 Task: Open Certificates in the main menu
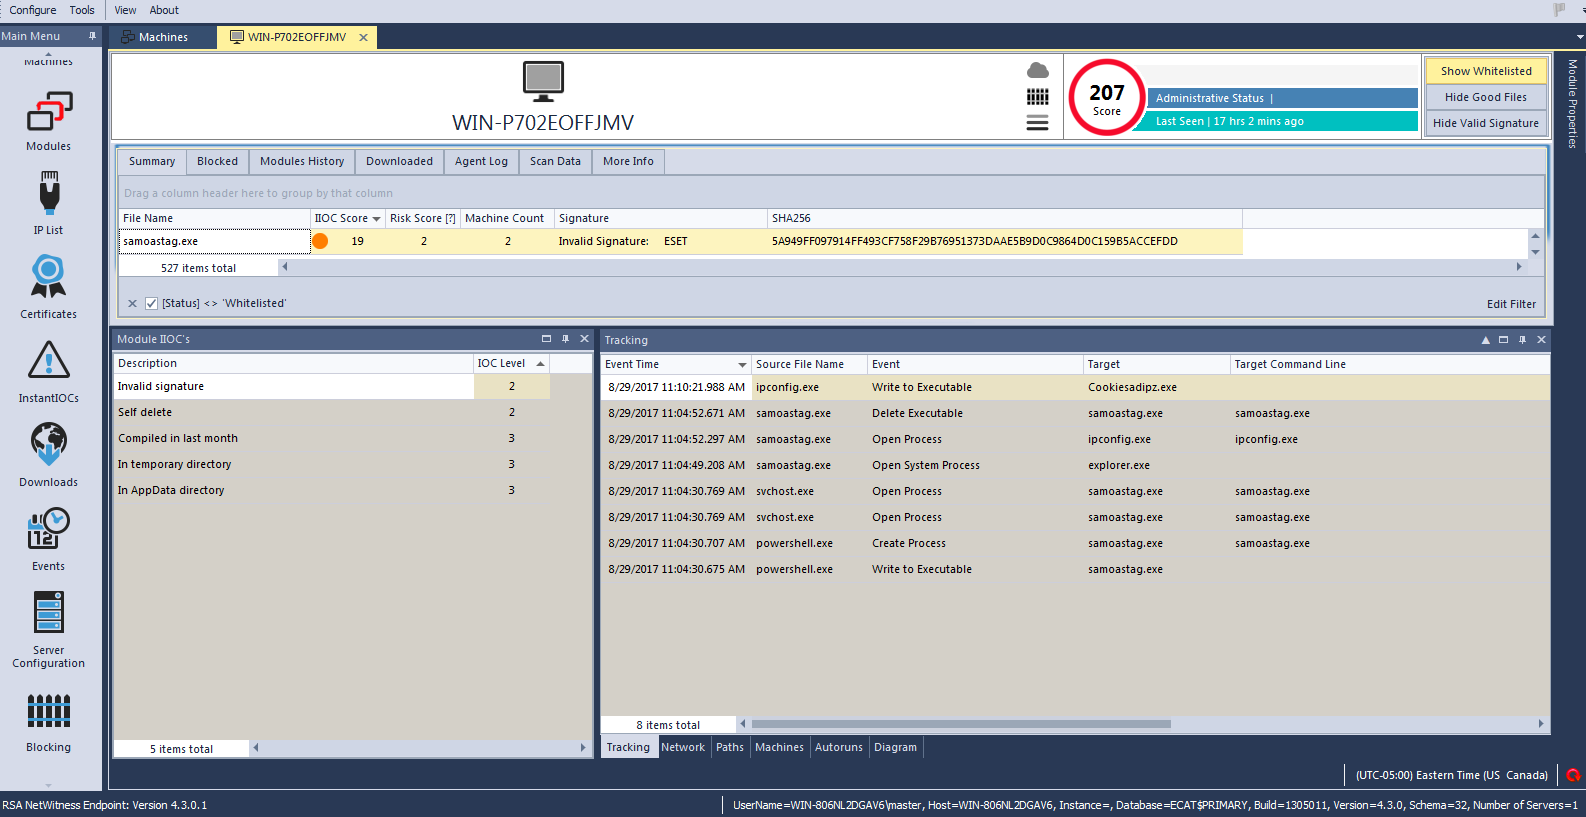coord(48,277)
